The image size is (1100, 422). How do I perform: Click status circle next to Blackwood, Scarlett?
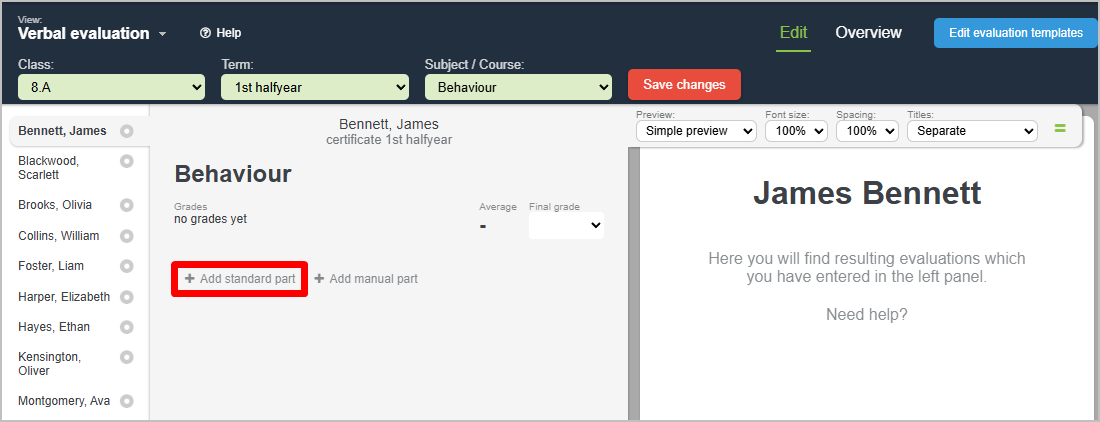point(127,161)
